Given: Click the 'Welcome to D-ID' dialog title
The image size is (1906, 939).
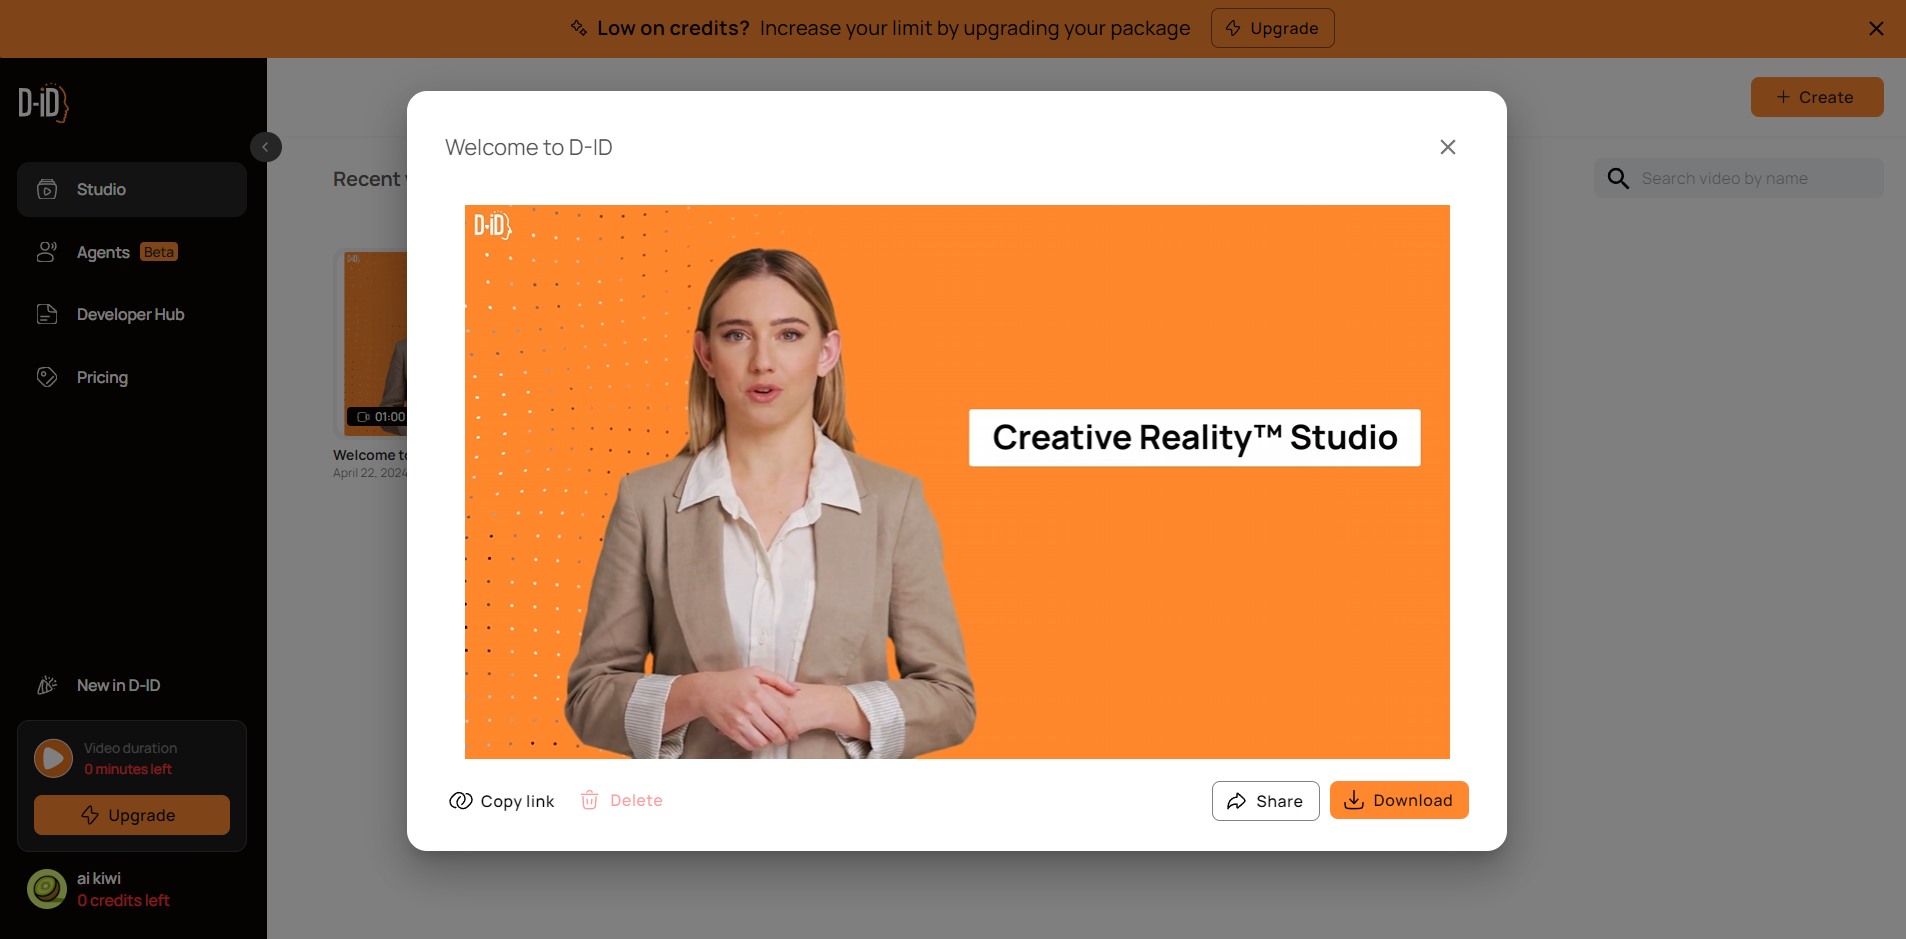Looking at the screenshot, I should click(x=529, y=147).
